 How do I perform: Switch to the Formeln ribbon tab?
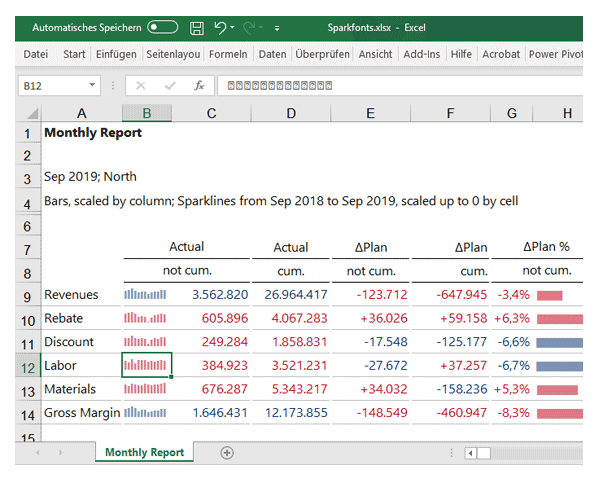228,54
